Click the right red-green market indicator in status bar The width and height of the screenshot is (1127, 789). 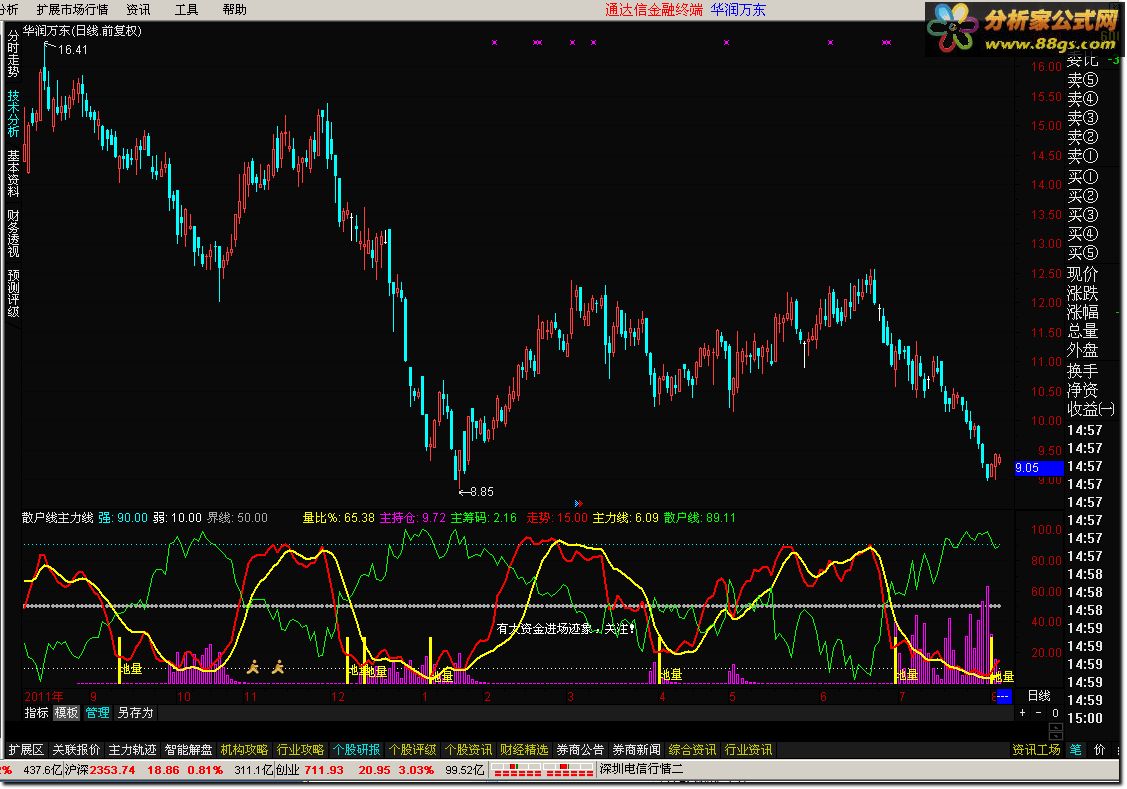569,770
